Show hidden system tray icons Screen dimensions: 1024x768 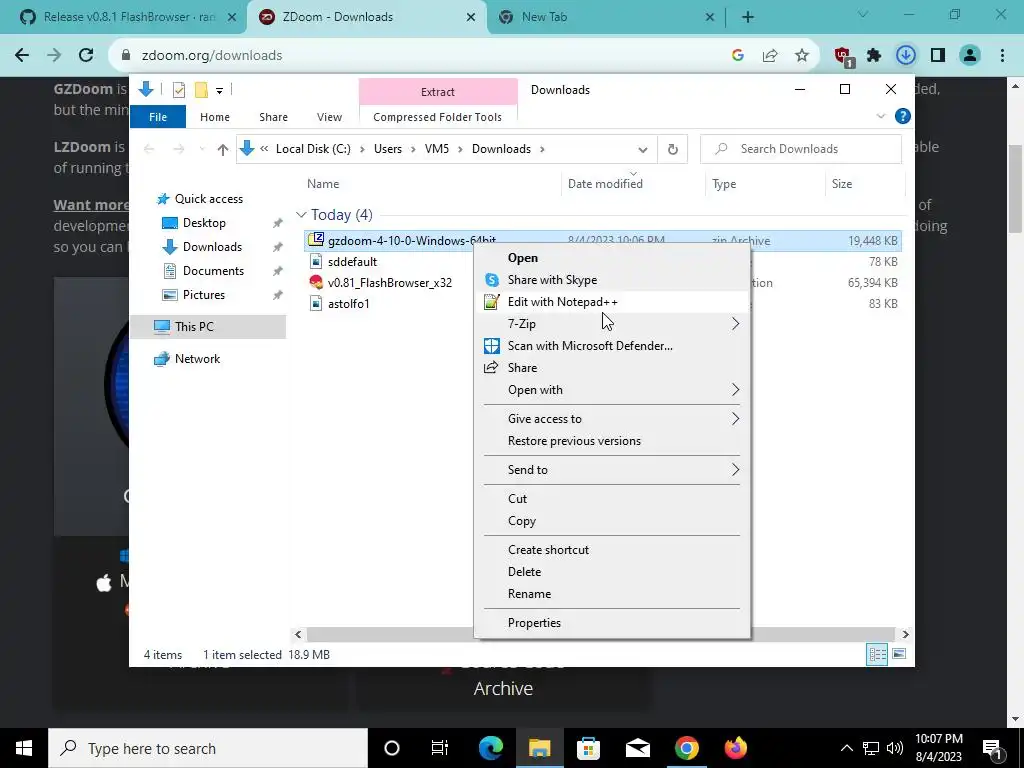[x=846, y=748]
